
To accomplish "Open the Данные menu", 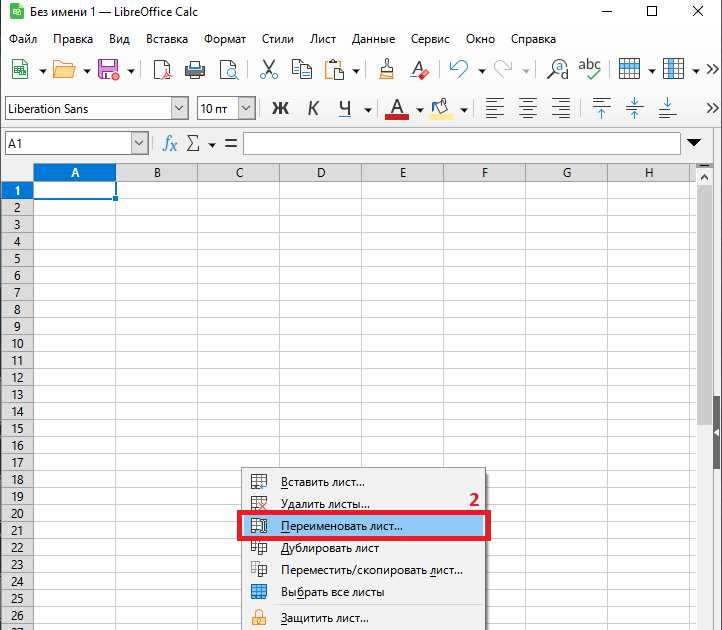I will tap(373, 39).
